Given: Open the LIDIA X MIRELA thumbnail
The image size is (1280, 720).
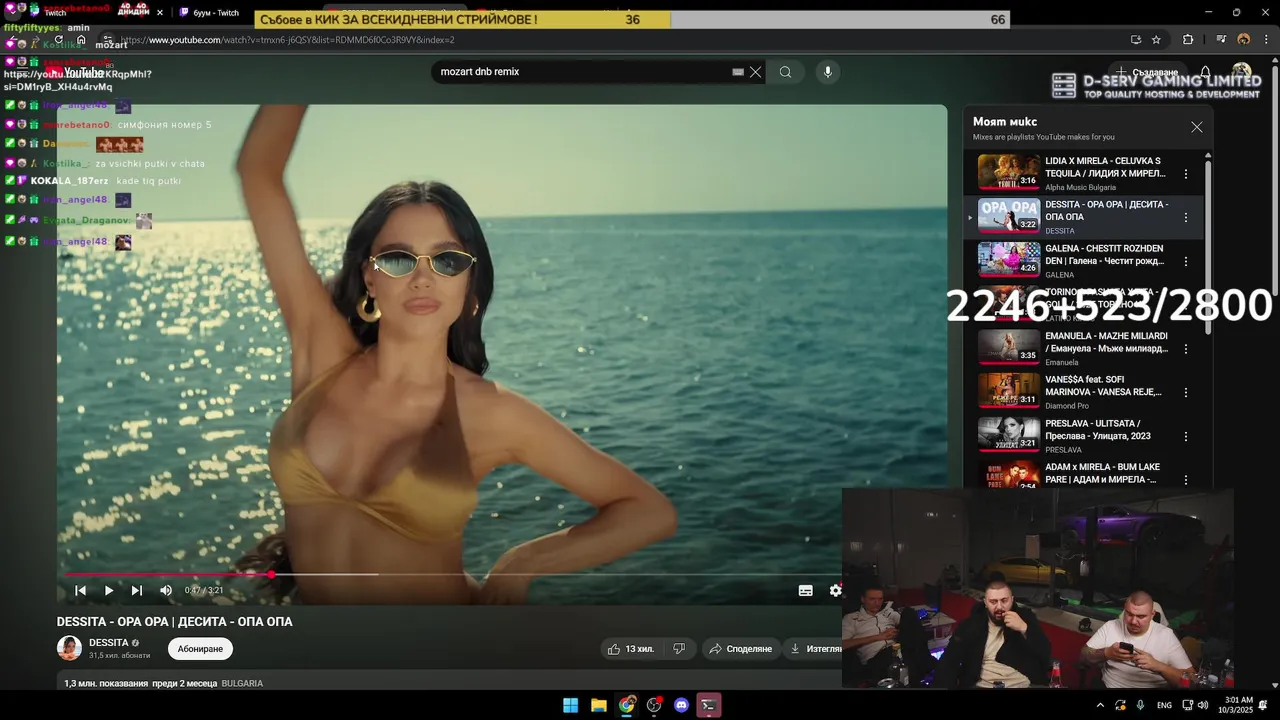Looking at the screenshot, I should pyautogui.click(x=1008, y=172).
